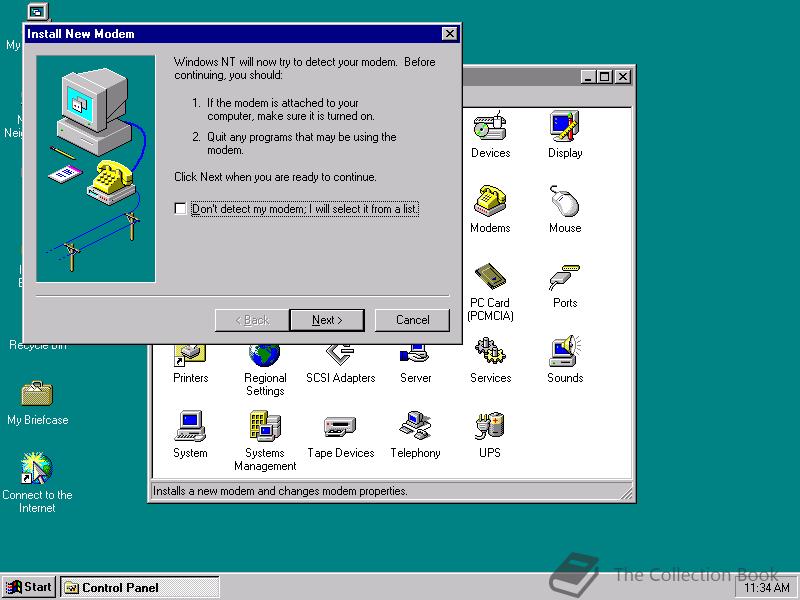Click Next in Install New Modem wizard

click(x=327, y=320)
